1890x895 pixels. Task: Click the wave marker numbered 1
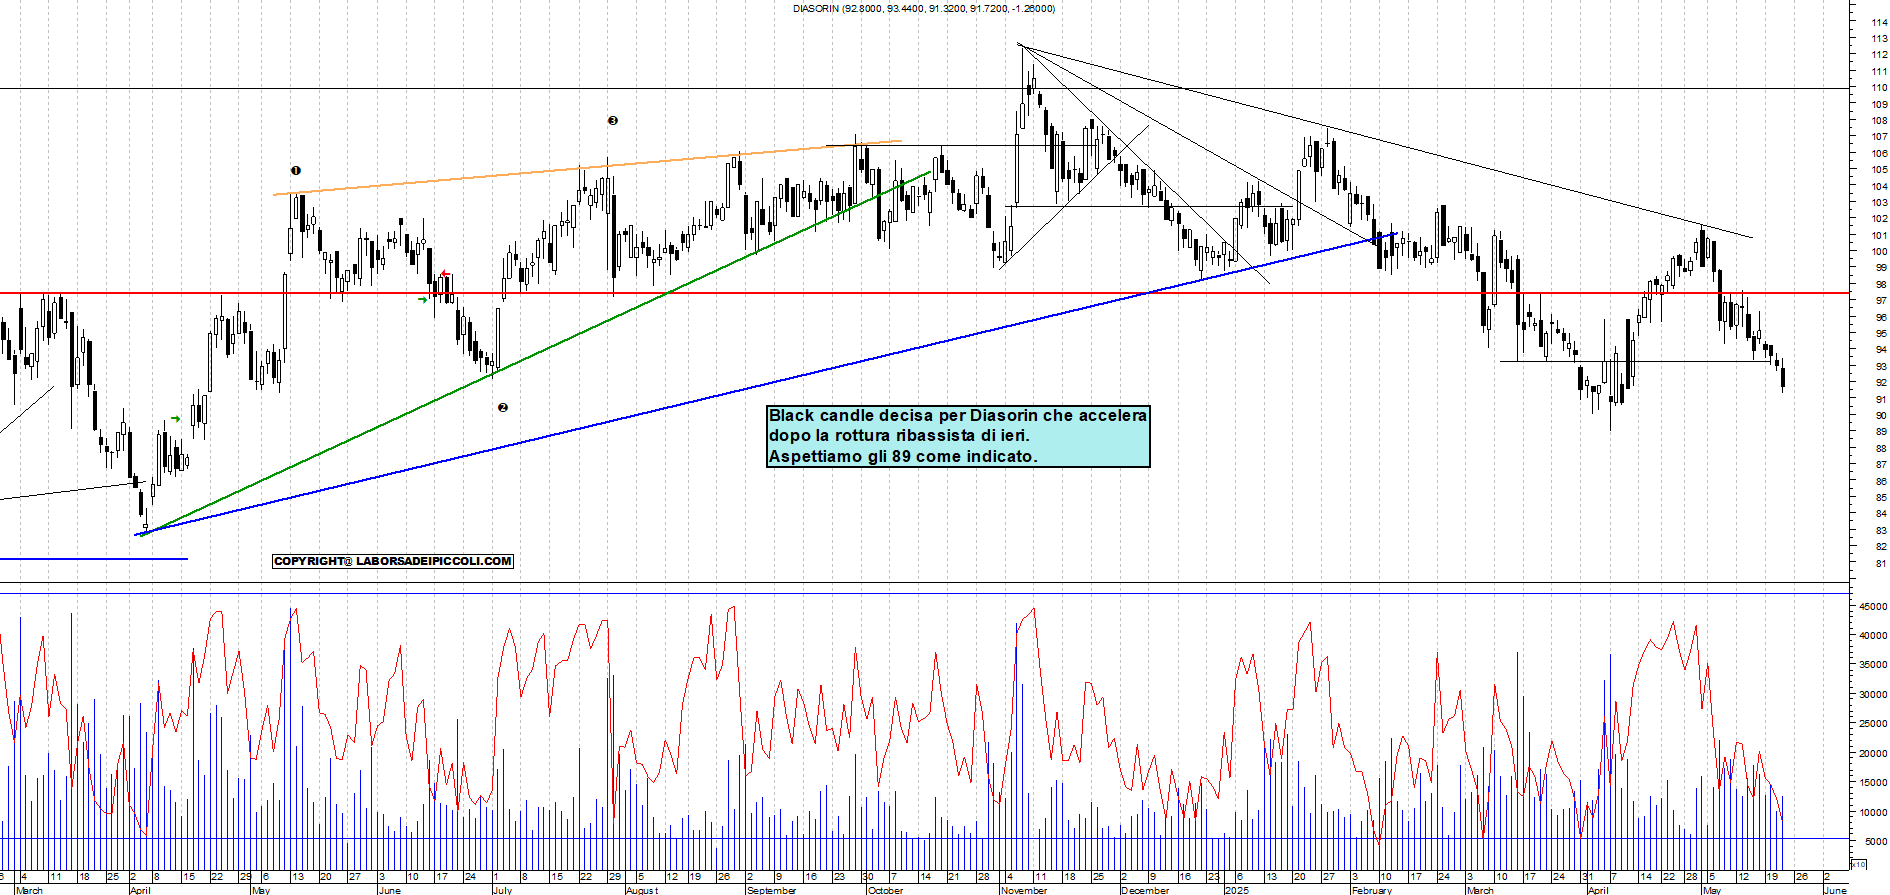(295, 170)
